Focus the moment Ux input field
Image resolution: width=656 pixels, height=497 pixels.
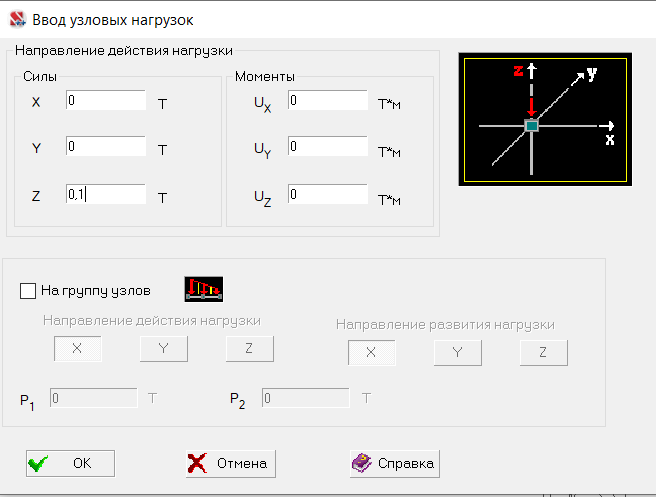click(x=328, y=100)
